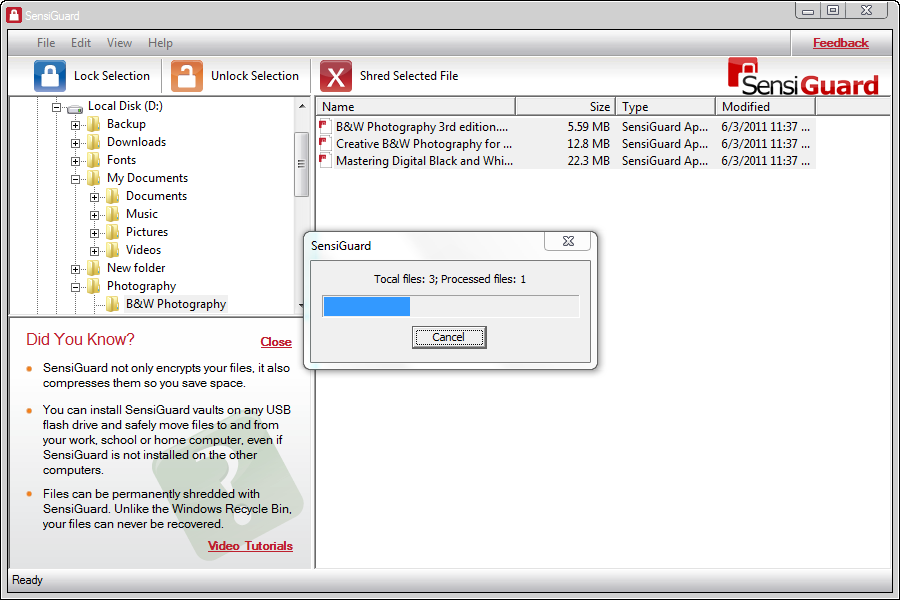
Task: Select the Videos folder in the tree
Action: click(143, 250)
